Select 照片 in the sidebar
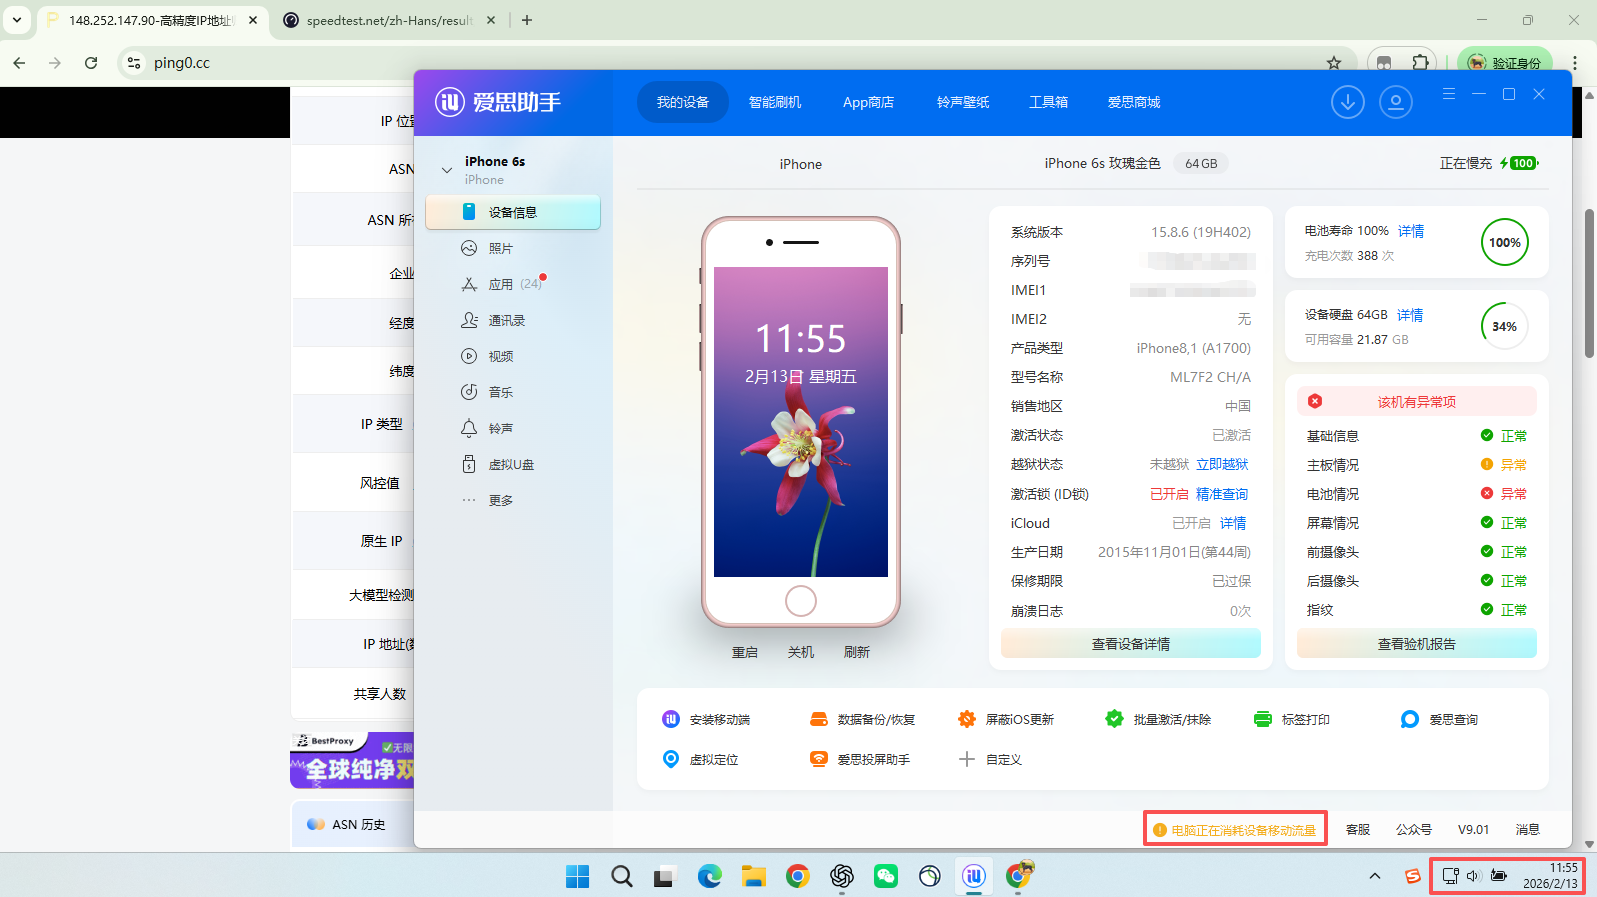Viewport: 1597px width, 897px height. point(500,249)
